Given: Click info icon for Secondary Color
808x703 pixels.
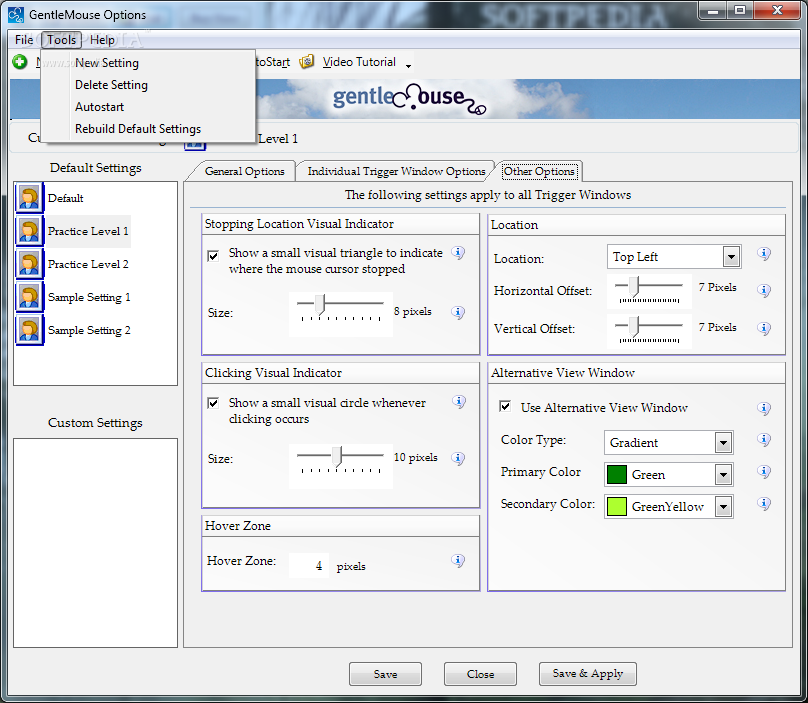Looking at the screenshot, I should (764, 504).
